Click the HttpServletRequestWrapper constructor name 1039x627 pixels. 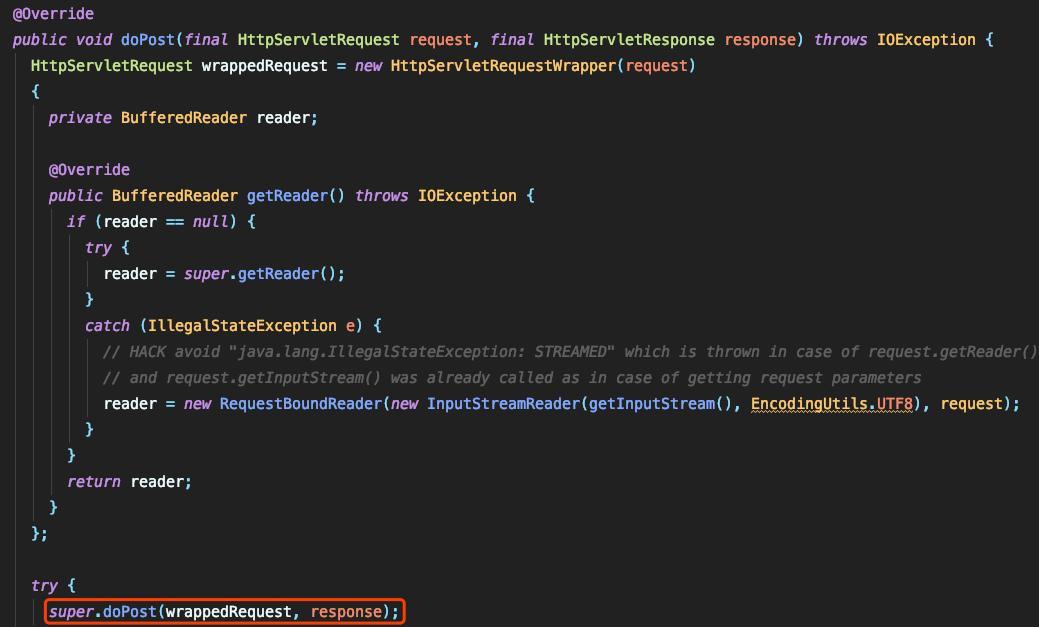pos(503,66)
